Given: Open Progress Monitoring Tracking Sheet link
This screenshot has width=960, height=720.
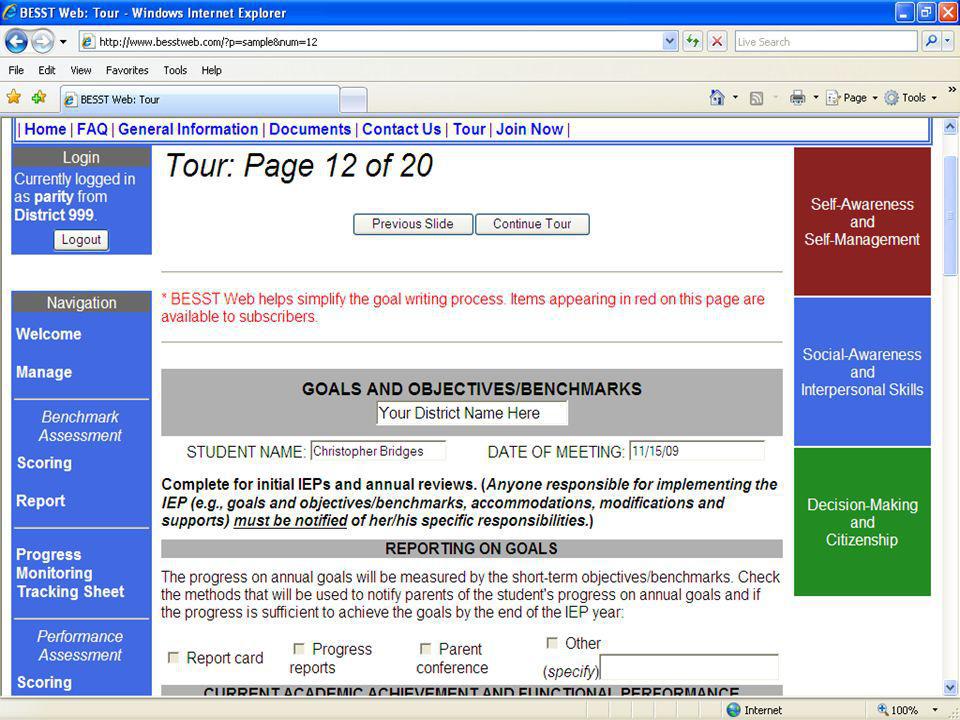Looking at the screenshot, I should (70, 573).
